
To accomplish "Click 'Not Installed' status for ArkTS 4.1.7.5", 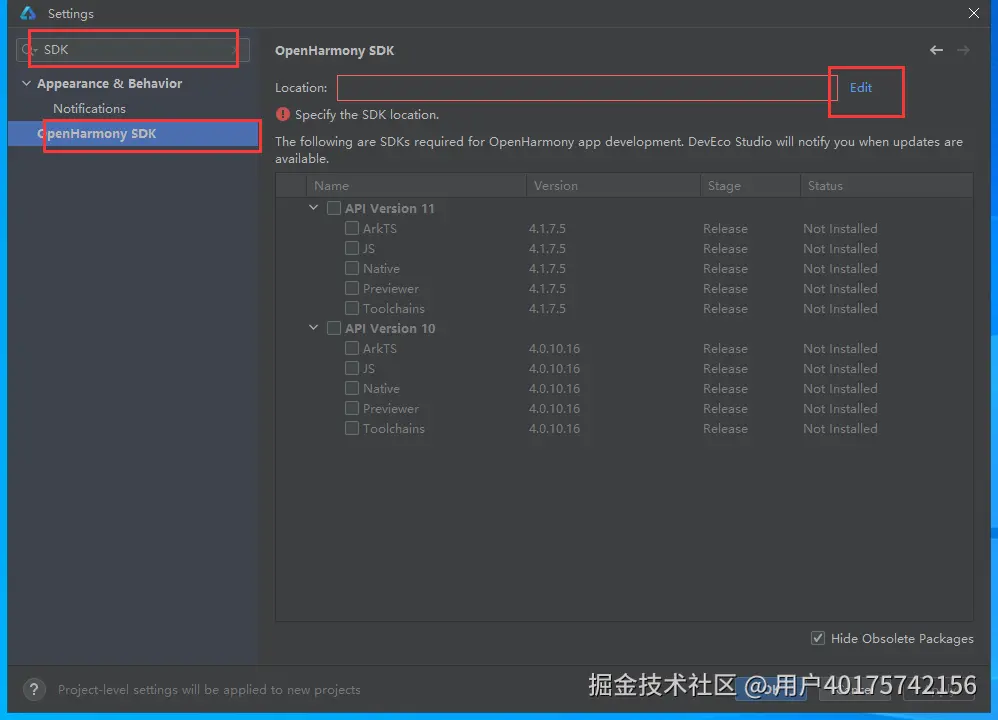I will click(840, 228).
